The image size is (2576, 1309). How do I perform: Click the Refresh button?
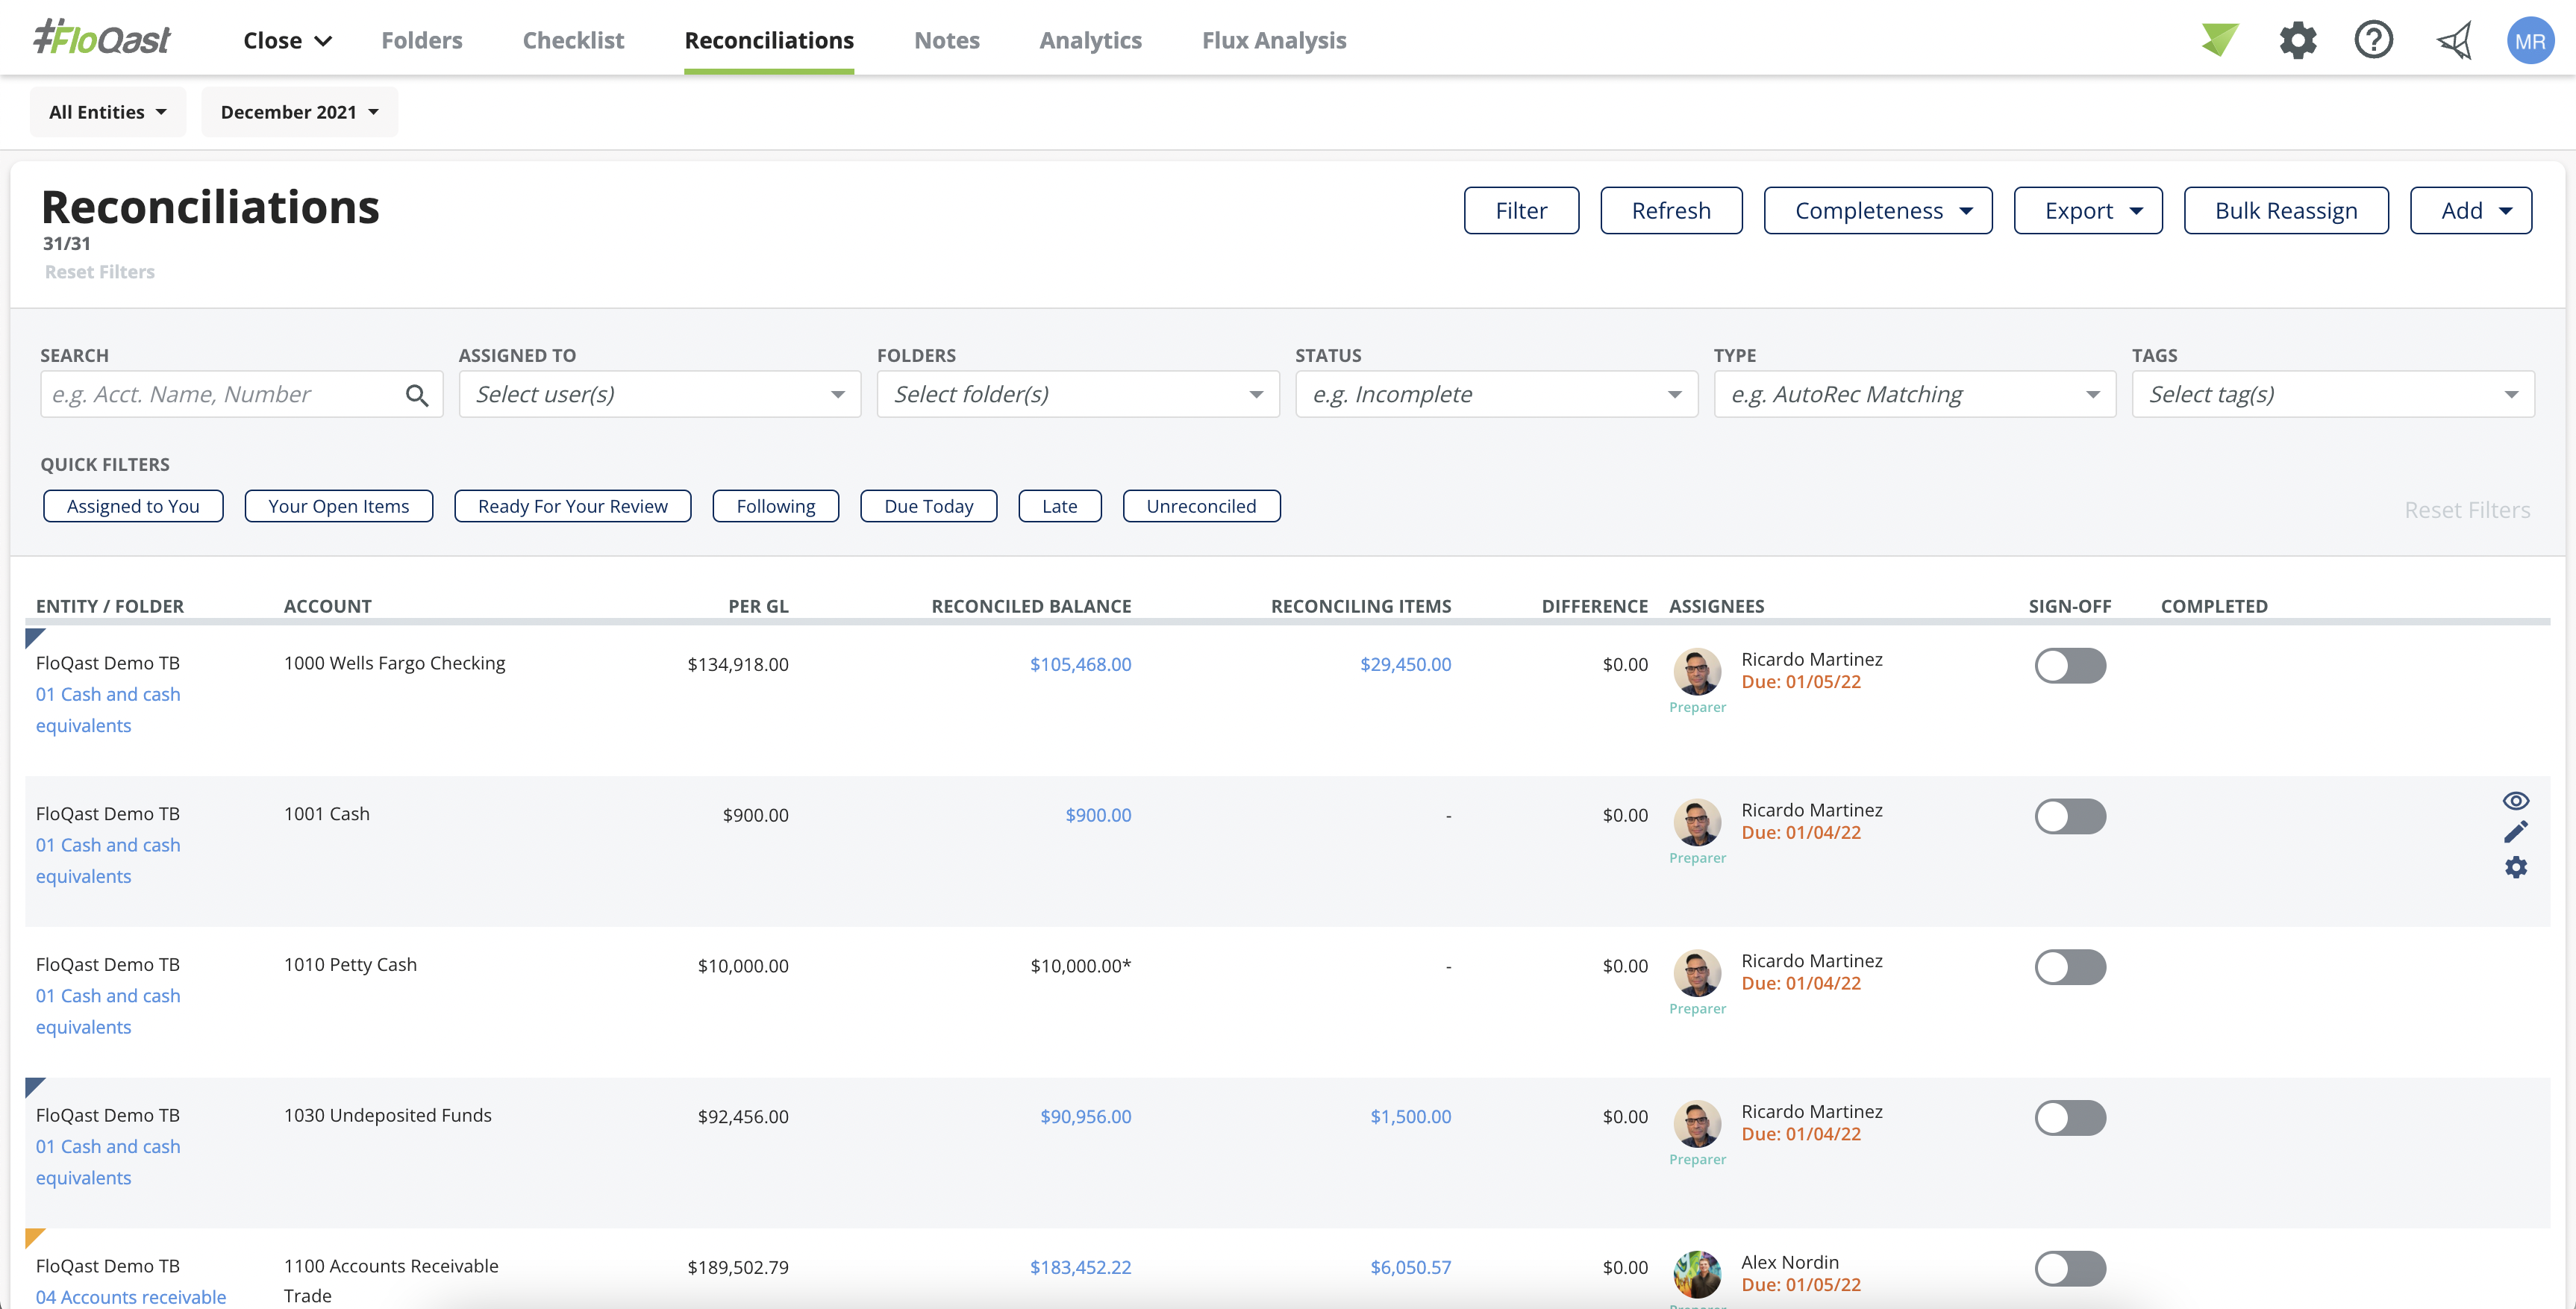1671,210
